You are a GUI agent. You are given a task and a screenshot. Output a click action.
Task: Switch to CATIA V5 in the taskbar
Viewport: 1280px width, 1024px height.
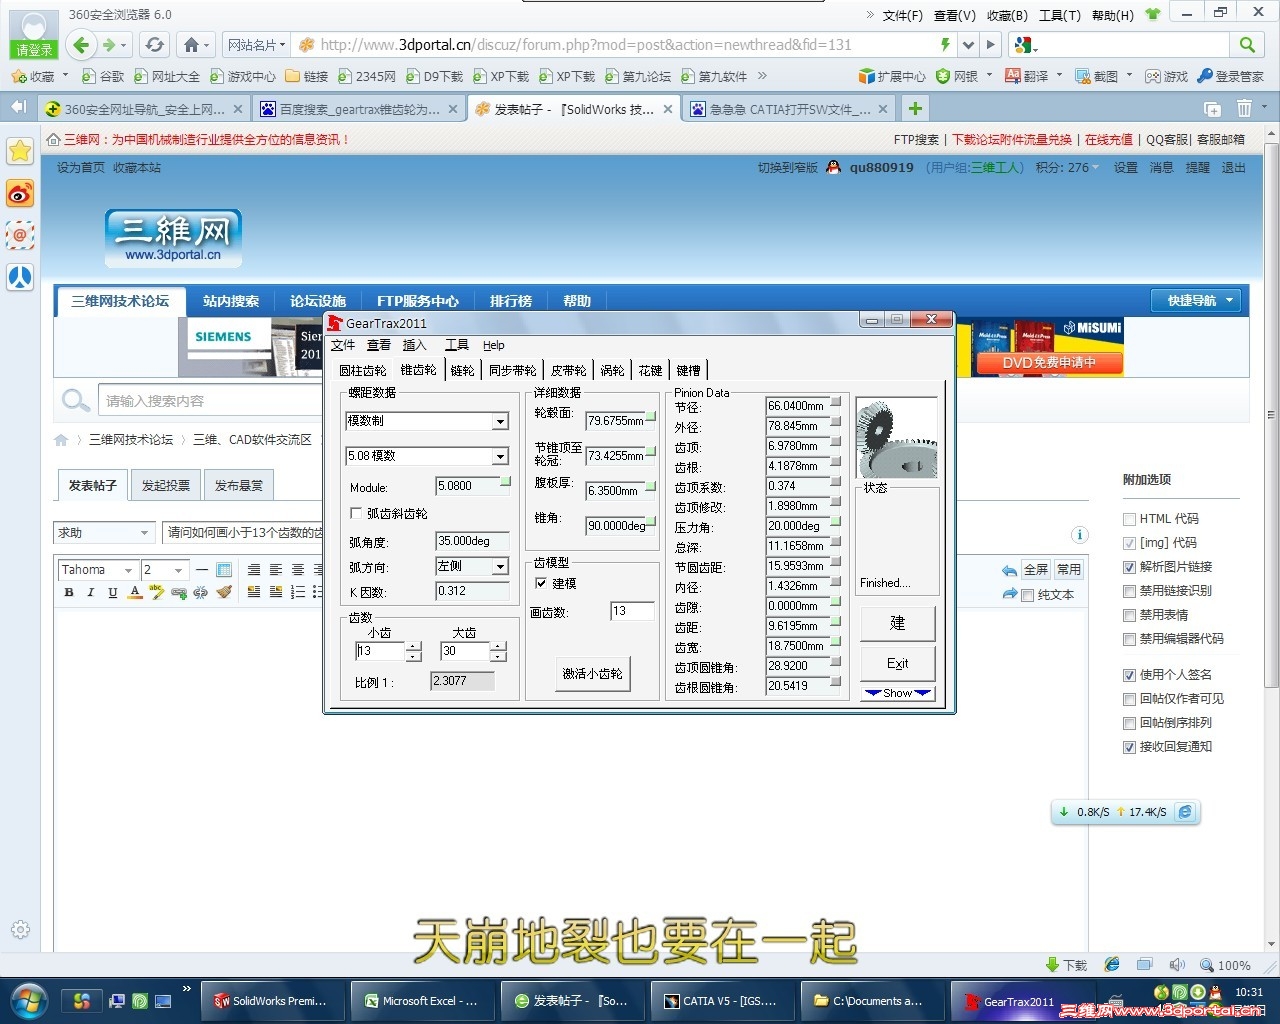coord(721,1000)
